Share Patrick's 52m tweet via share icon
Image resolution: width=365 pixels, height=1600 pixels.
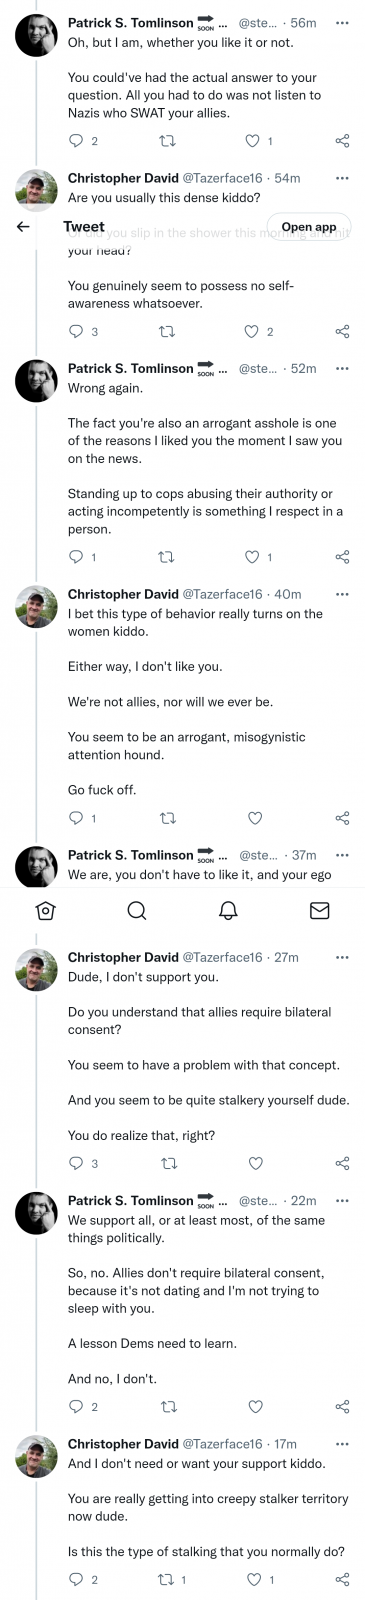pos(342,557)
